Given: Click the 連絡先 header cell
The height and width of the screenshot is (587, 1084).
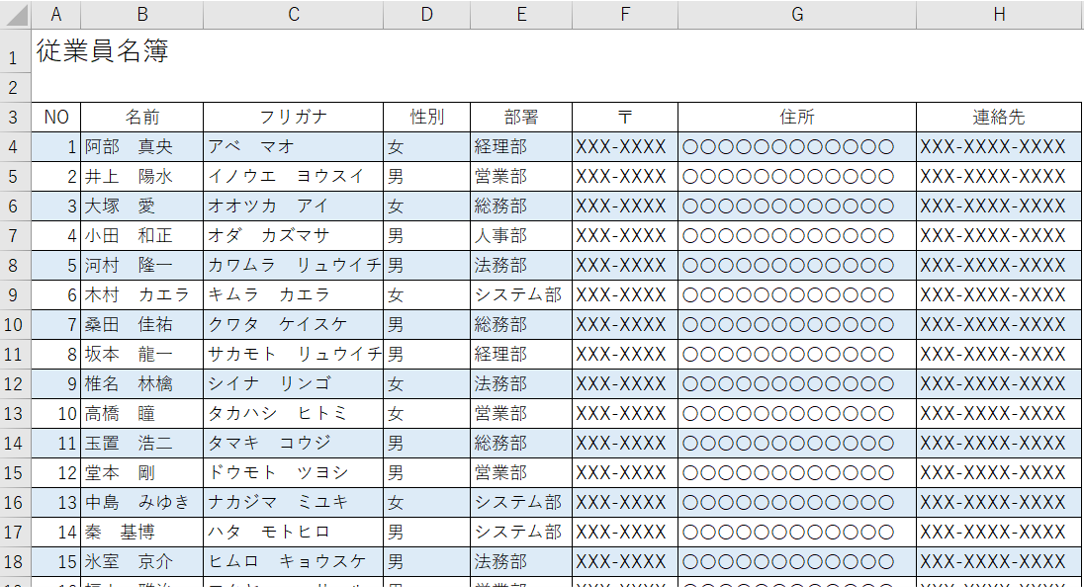Looking at the screenshot, I should (999, 117).
